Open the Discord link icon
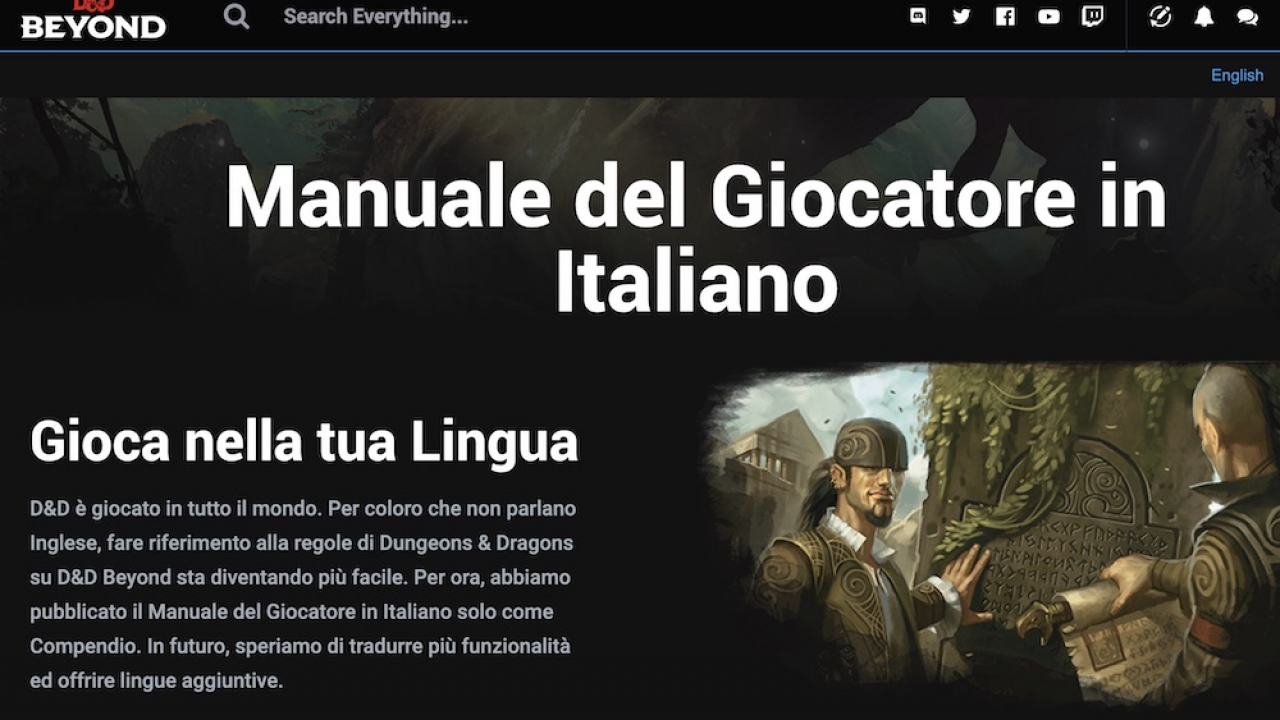Image resolution: width=1280 pixels, height=720 pixels. click(918, 16)
